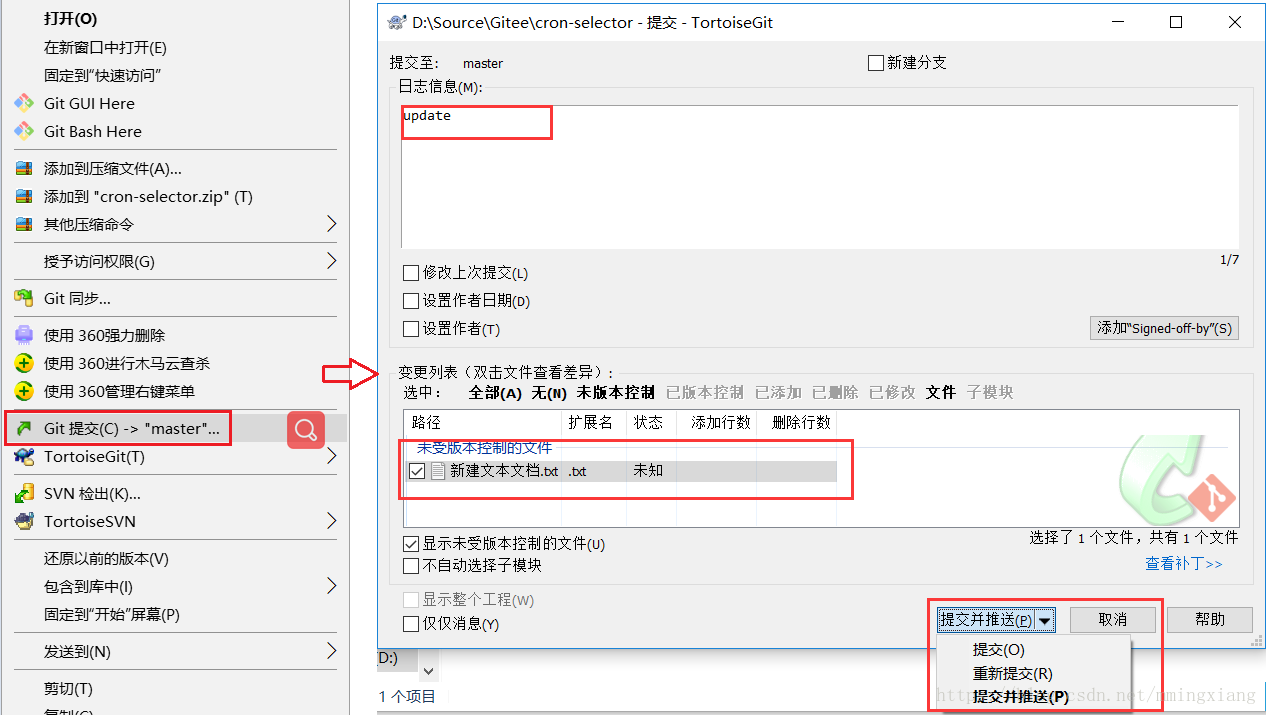Click the TortoiseGit dialog title bar icon

[396, 22]
